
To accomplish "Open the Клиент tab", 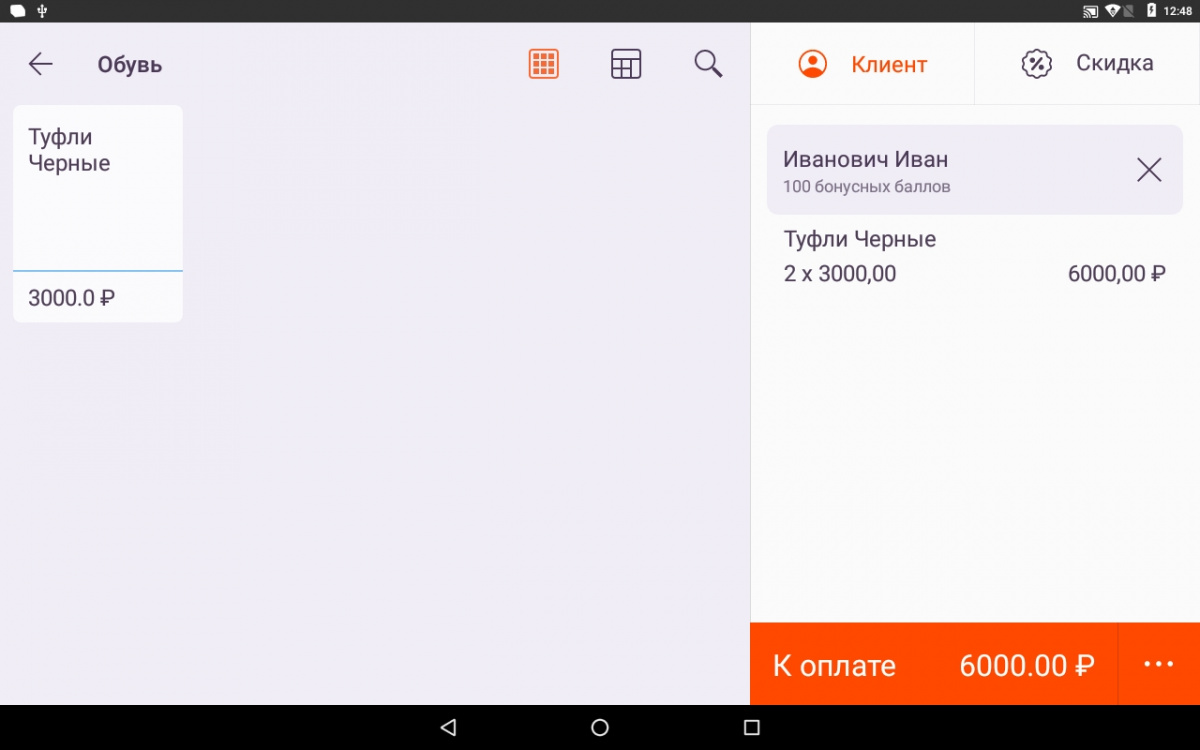I will (862, 64).
